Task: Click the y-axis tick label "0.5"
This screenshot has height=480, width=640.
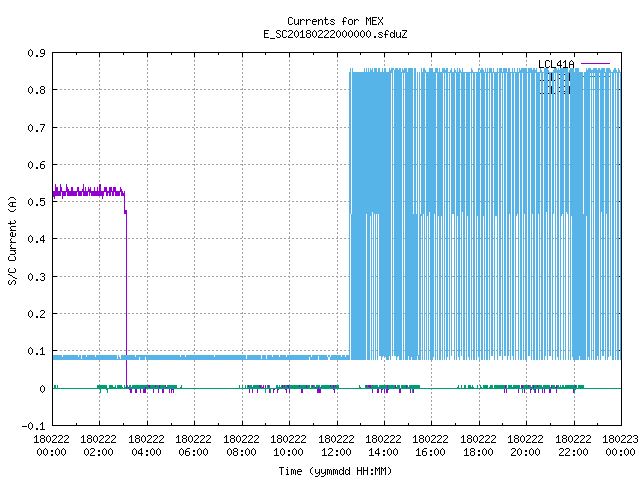Action: (x=36, y=202)
